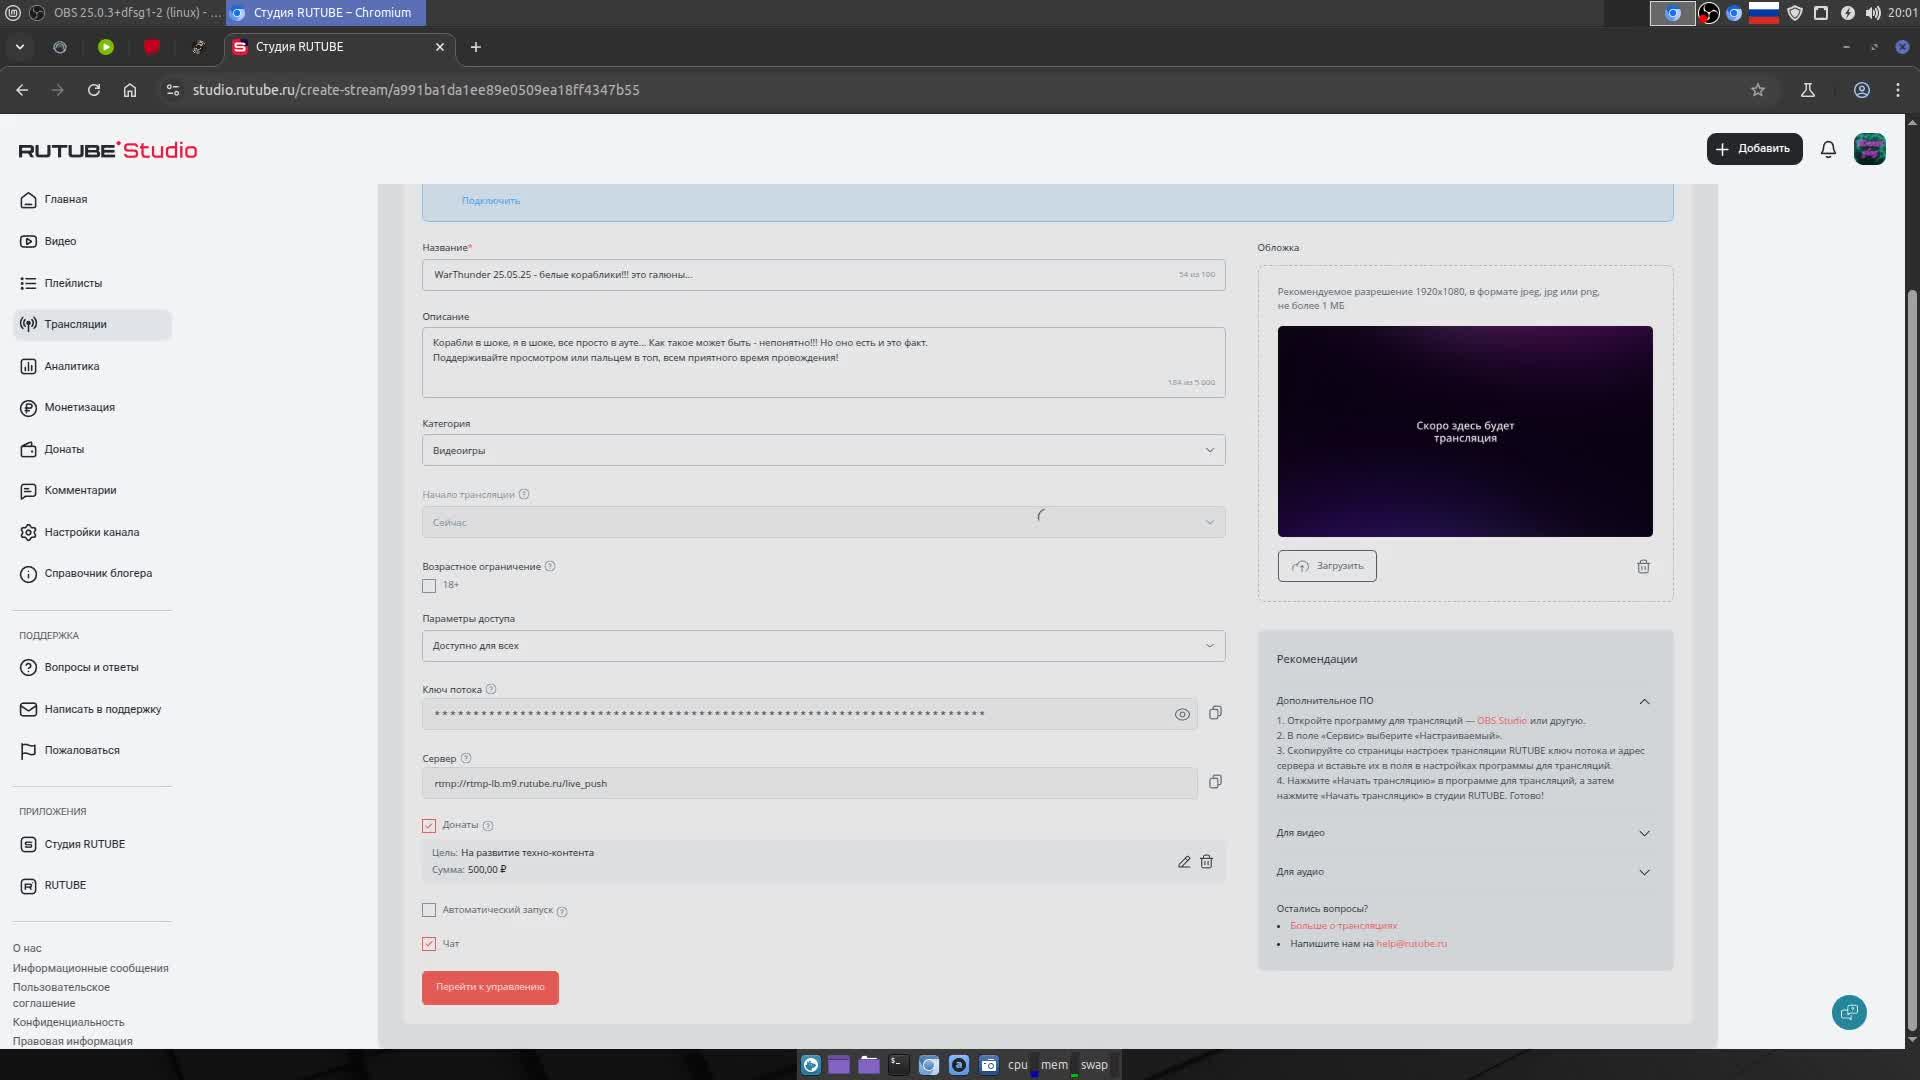Viewport: 1920px width, 1080px height.
Task: Copy the stream key to clipboard
Action: pyautogui.click(x=1215, y=713)
